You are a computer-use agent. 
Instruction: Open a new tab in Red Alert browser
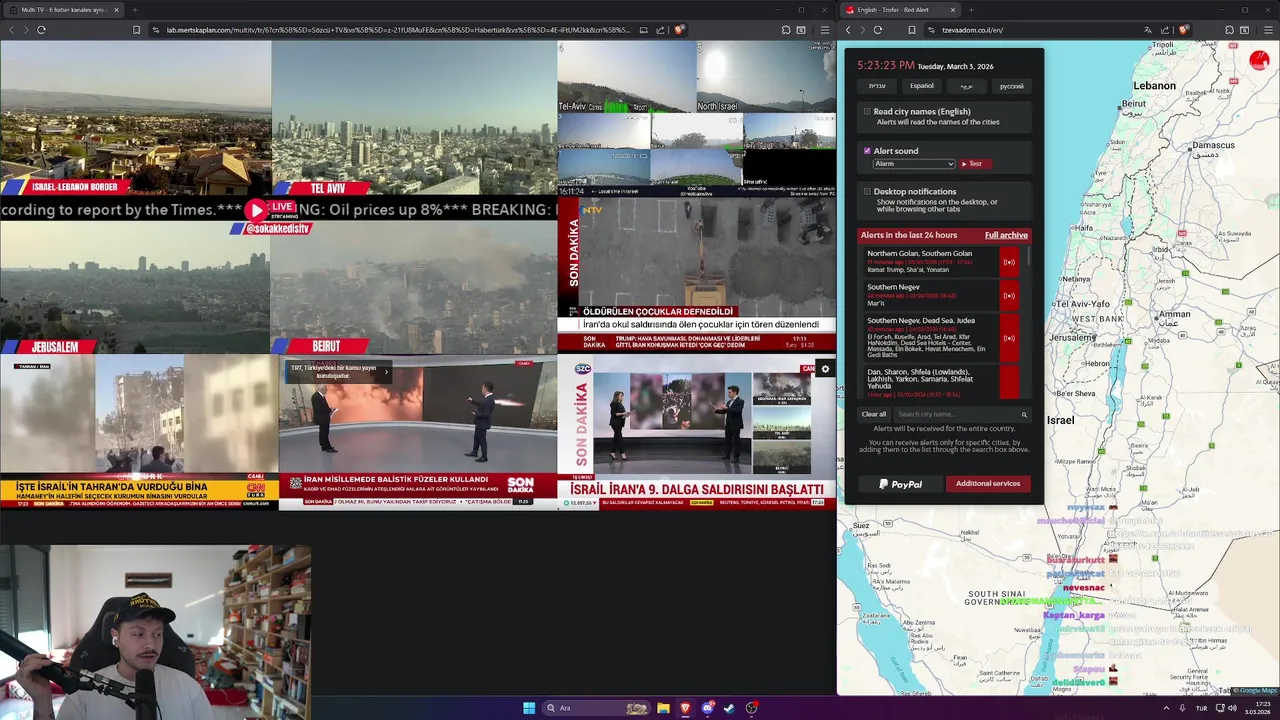tap(970, 10)
